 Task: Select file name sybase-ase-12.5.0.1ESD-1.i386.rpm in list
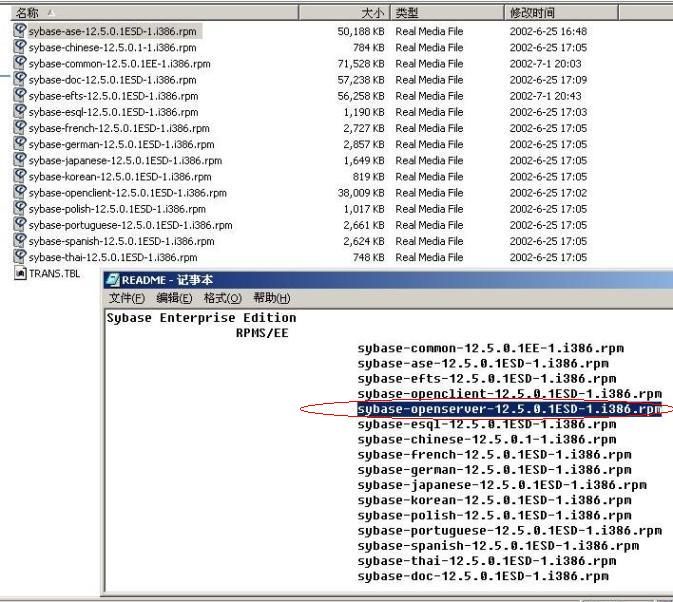pyautogui.click(x=112, y=31)
